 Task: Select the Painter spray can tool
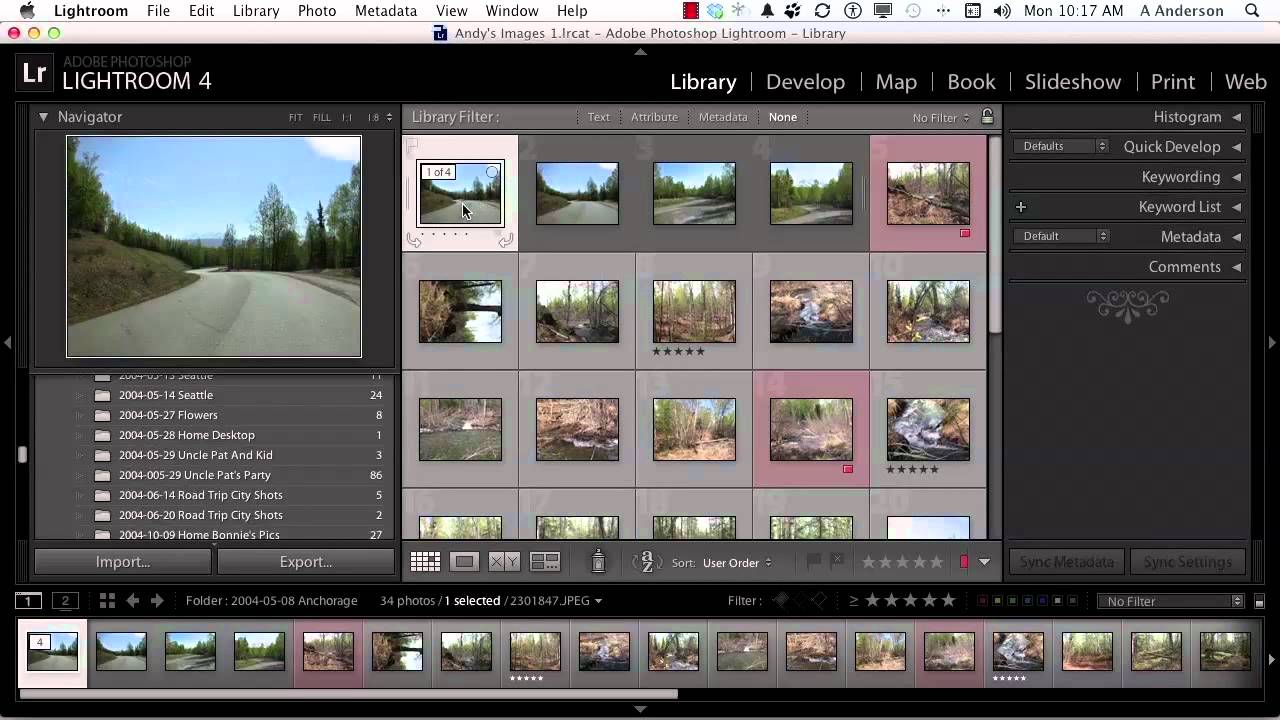[x=598, y=562]
